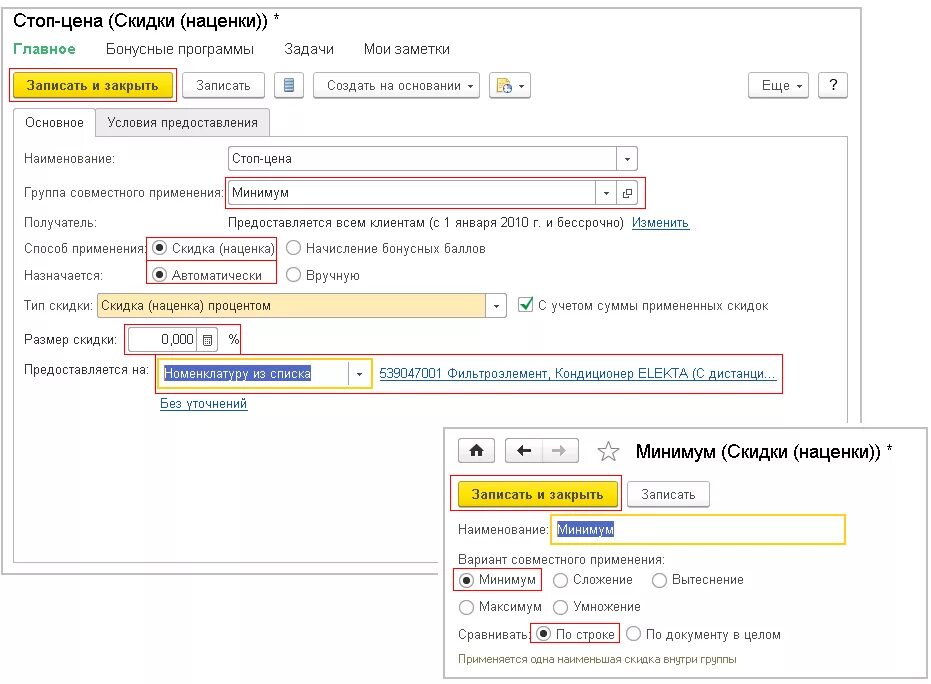Choose По документу в целом radio

pos(634,634)
